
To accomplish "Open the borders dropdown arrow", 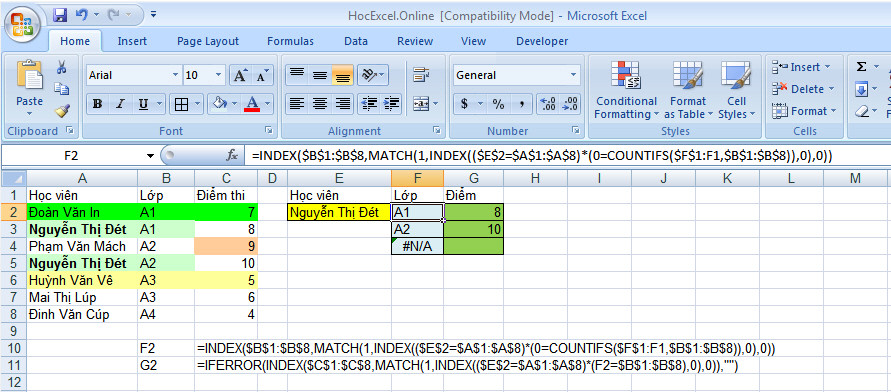I will [x=198, y=104].
